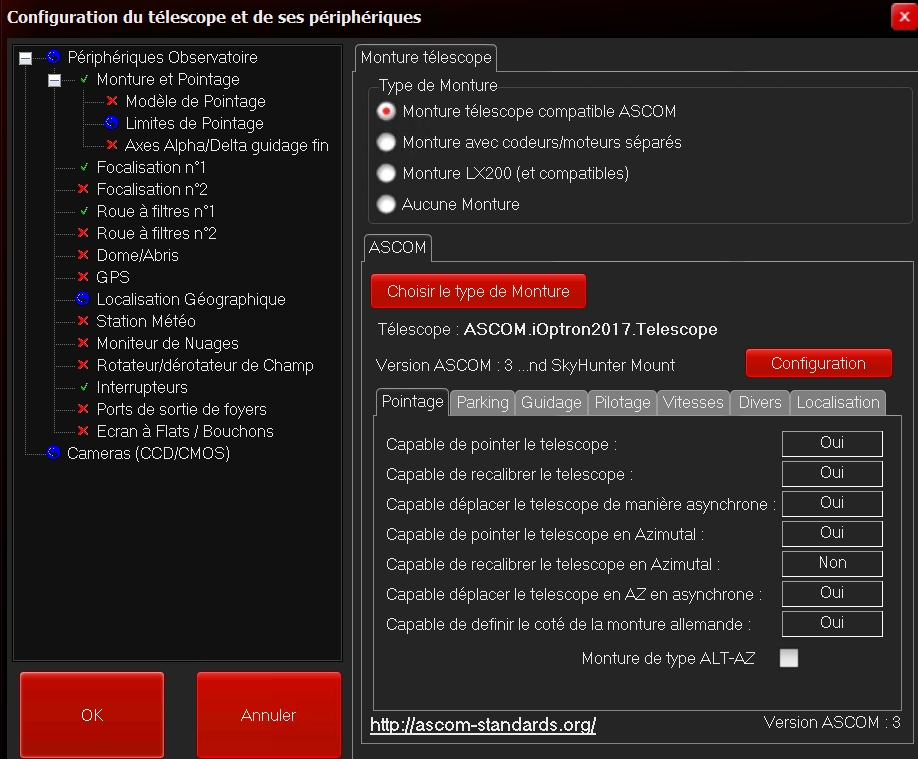Select Station Météo in device tree

click(145, 321)
